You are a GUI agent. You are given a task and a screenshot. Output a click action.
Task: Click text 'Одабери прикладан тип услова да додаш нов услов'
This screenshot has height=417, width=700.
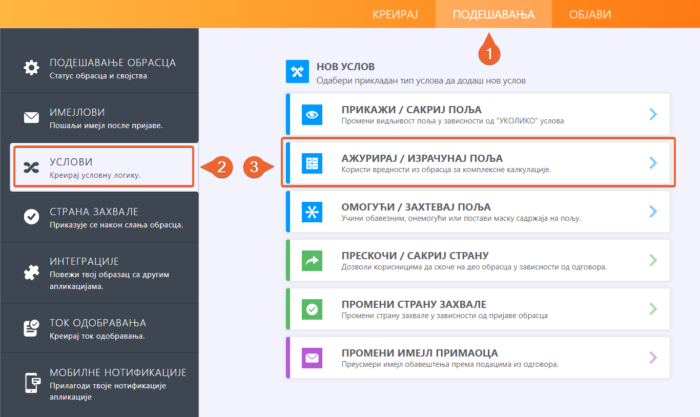tap(421, 81)
